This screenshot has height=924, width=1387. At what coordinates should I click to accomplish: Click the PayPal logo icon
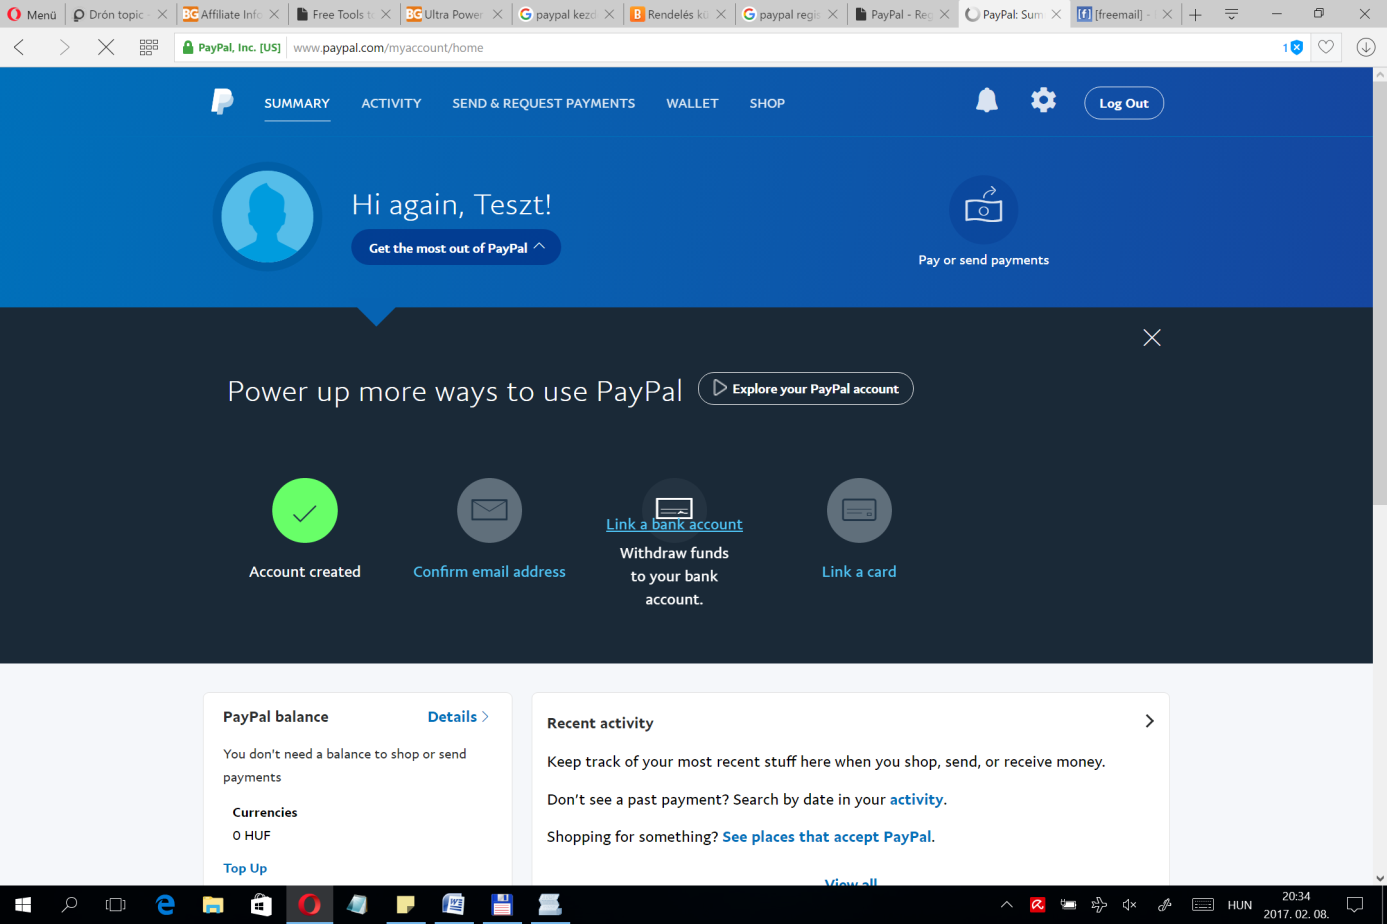tap(222, 102)
